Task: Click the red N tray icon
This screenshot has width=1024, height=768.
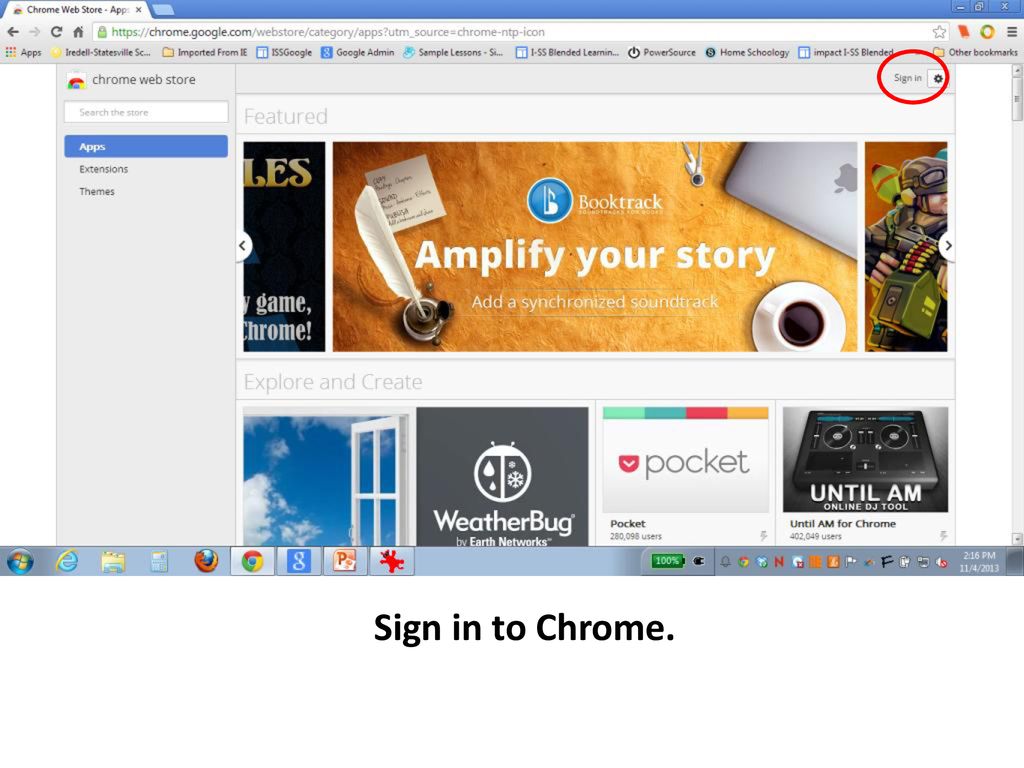Action: pyautogui.click(x=778, y=562)
